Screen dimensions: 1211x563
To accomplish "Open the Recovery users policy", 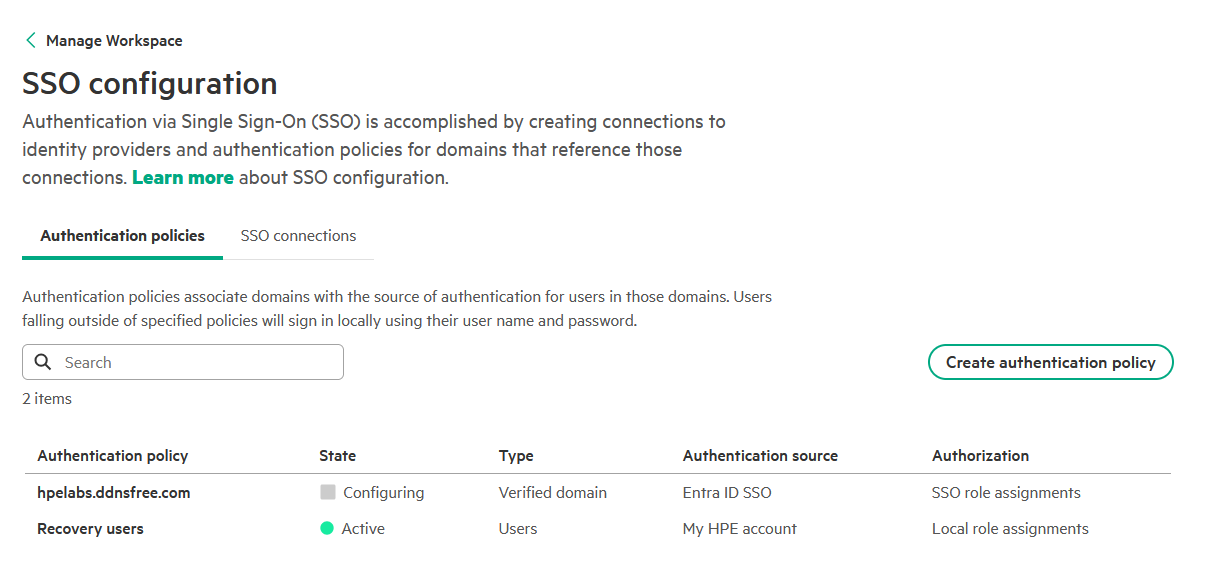I will (x=90, y=528).
